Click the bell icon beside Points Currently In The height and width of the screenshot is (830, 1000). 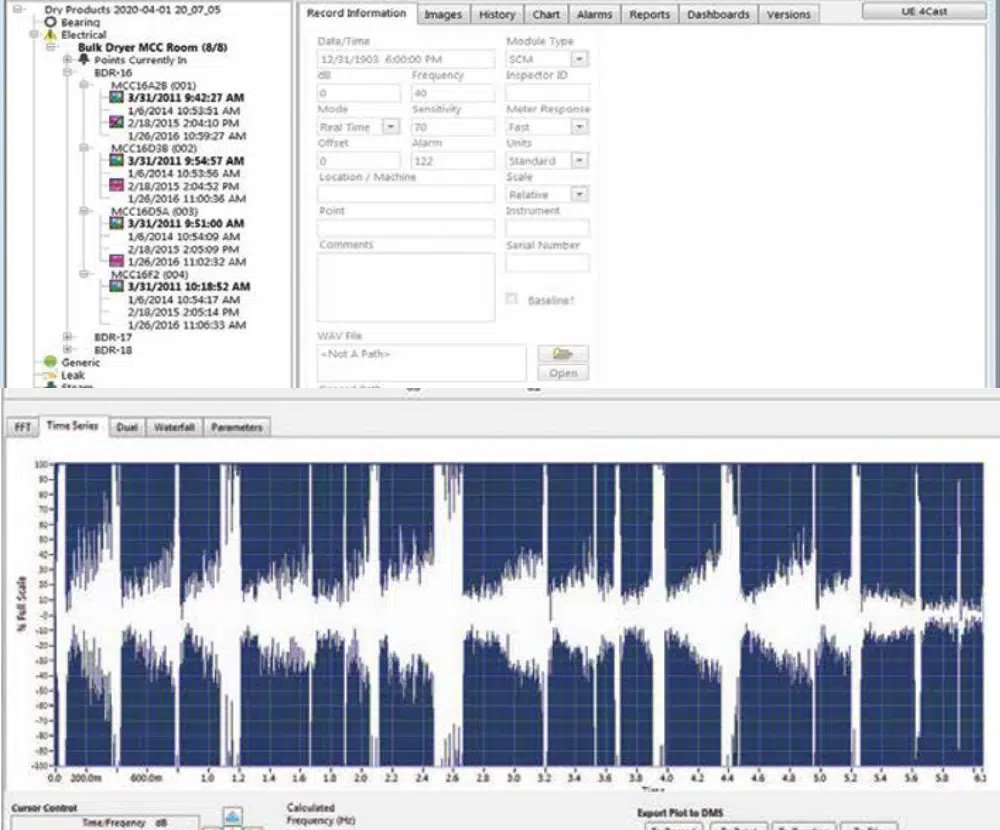click(83, 60)
